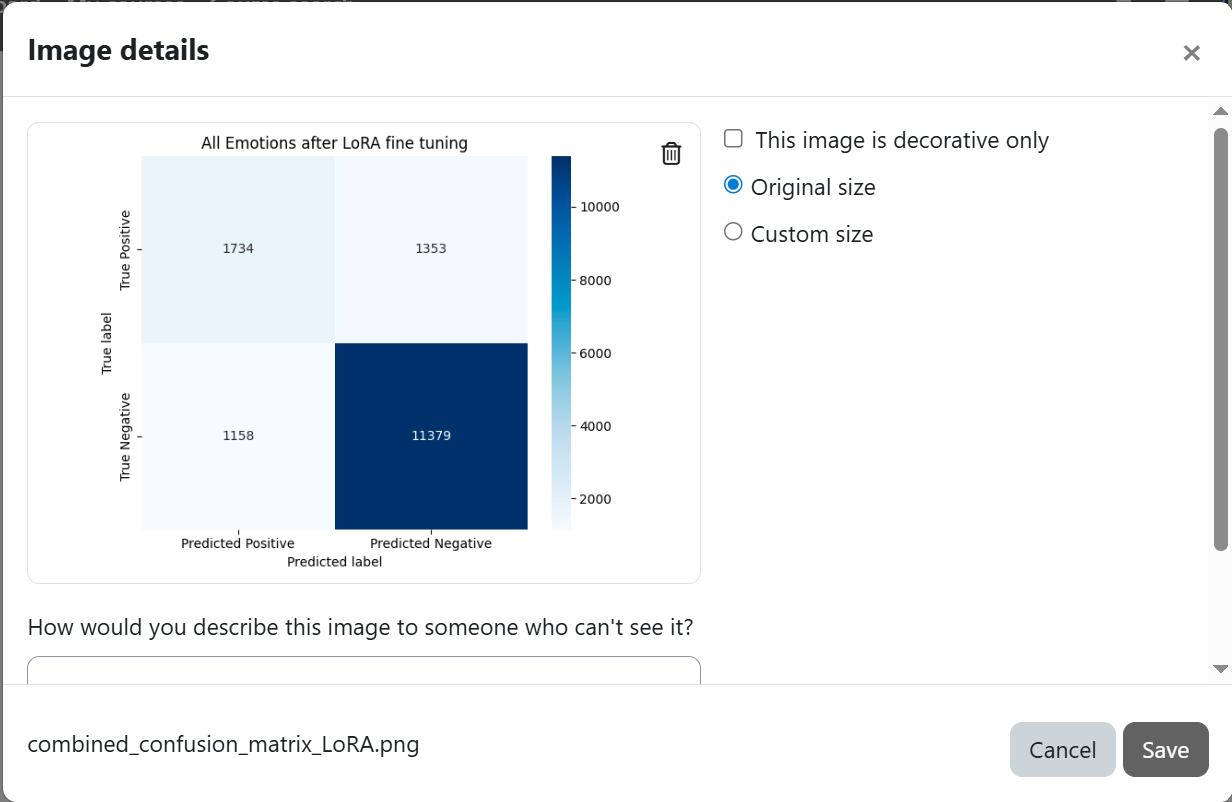Close the Image details dialog
The image size is (1232, 802).
tap(1191, 53)
